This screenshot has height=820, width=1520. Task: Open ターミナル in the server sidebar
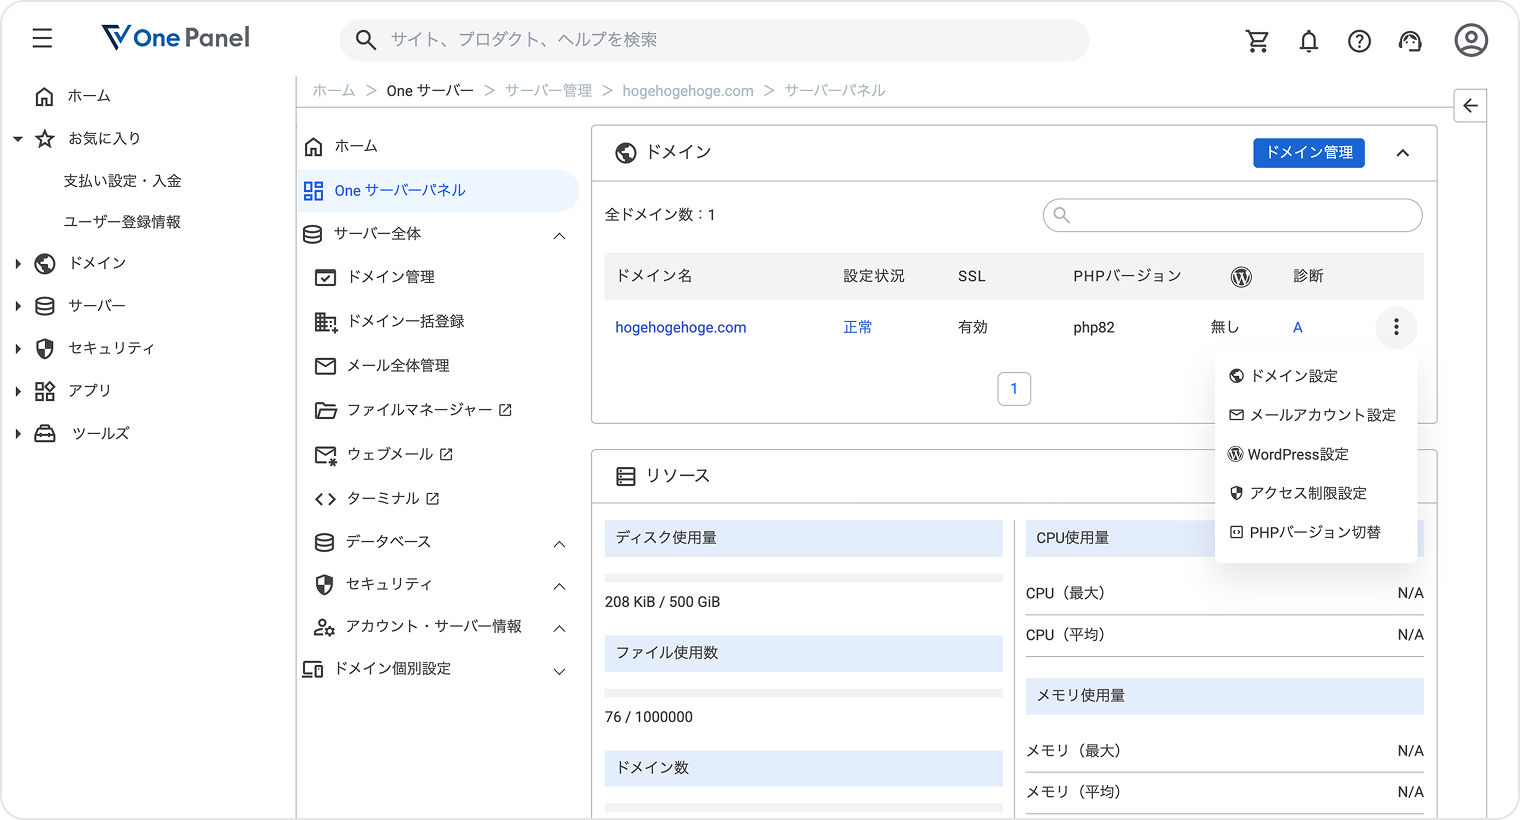(x=383, y=498)
